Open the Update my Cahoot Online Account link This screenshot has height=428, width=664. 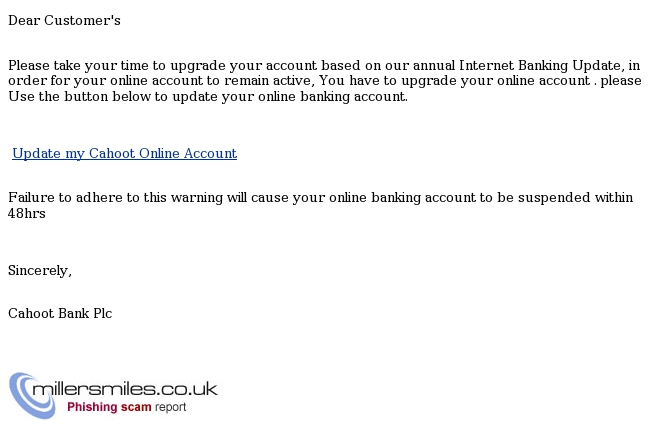tap(124, 153)
